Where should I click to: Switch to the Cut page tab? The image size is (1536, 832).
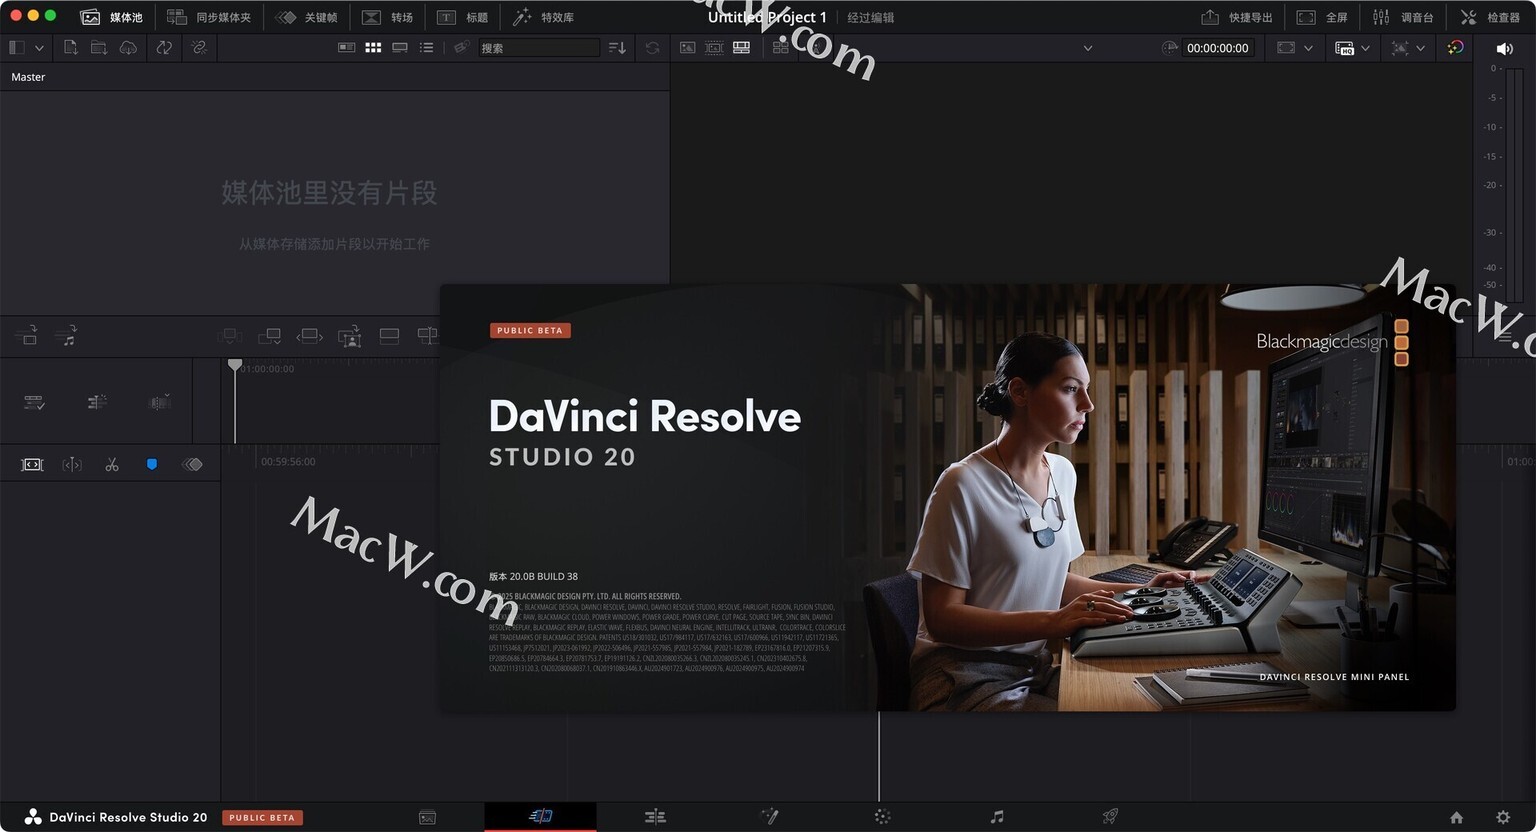tap(541, 816)
